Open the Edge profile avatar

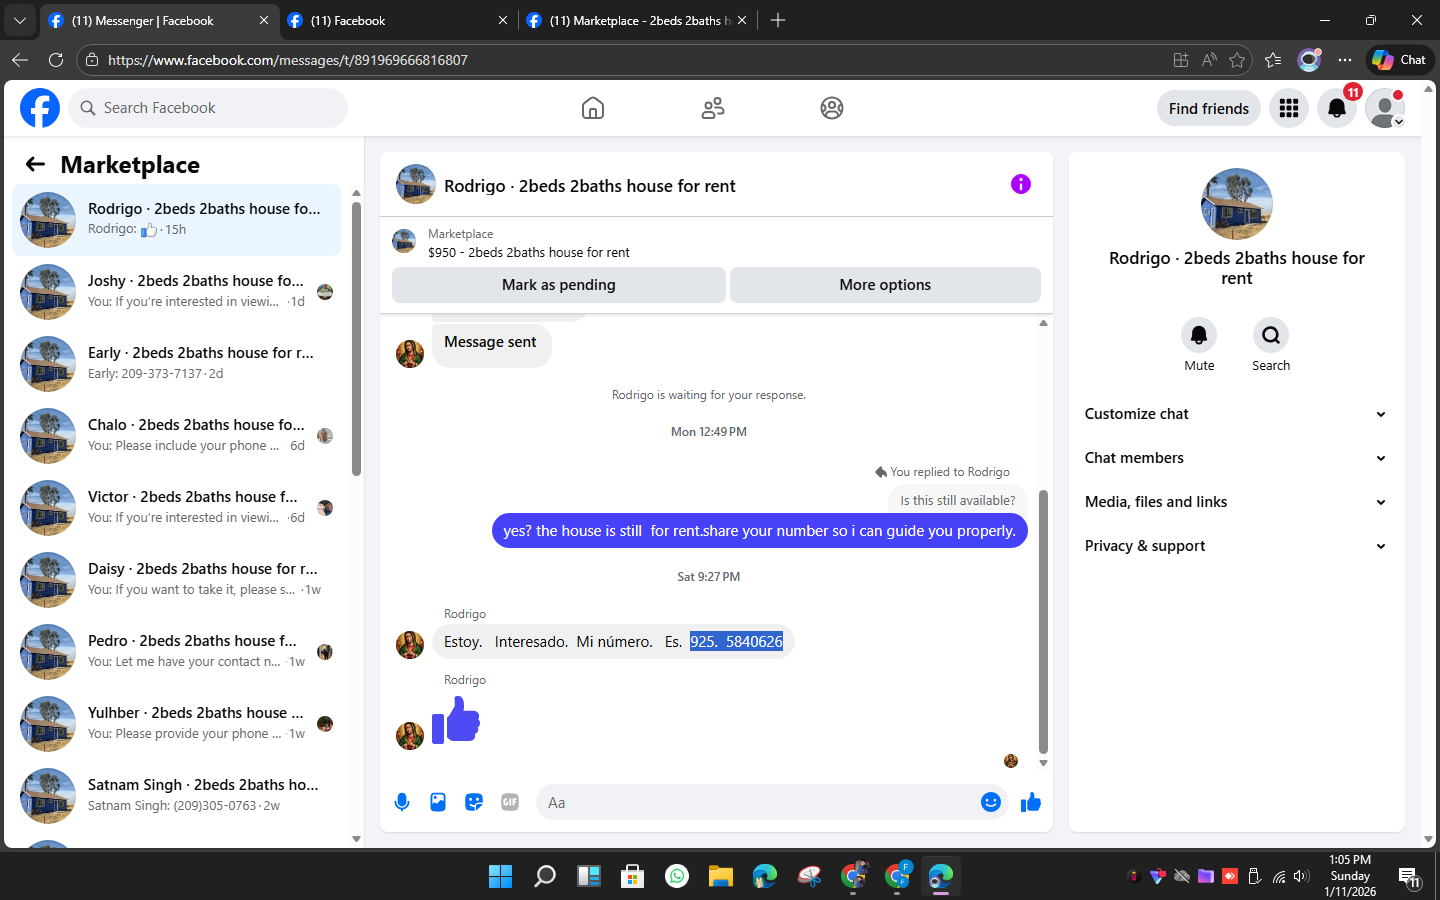(1309, 60)
